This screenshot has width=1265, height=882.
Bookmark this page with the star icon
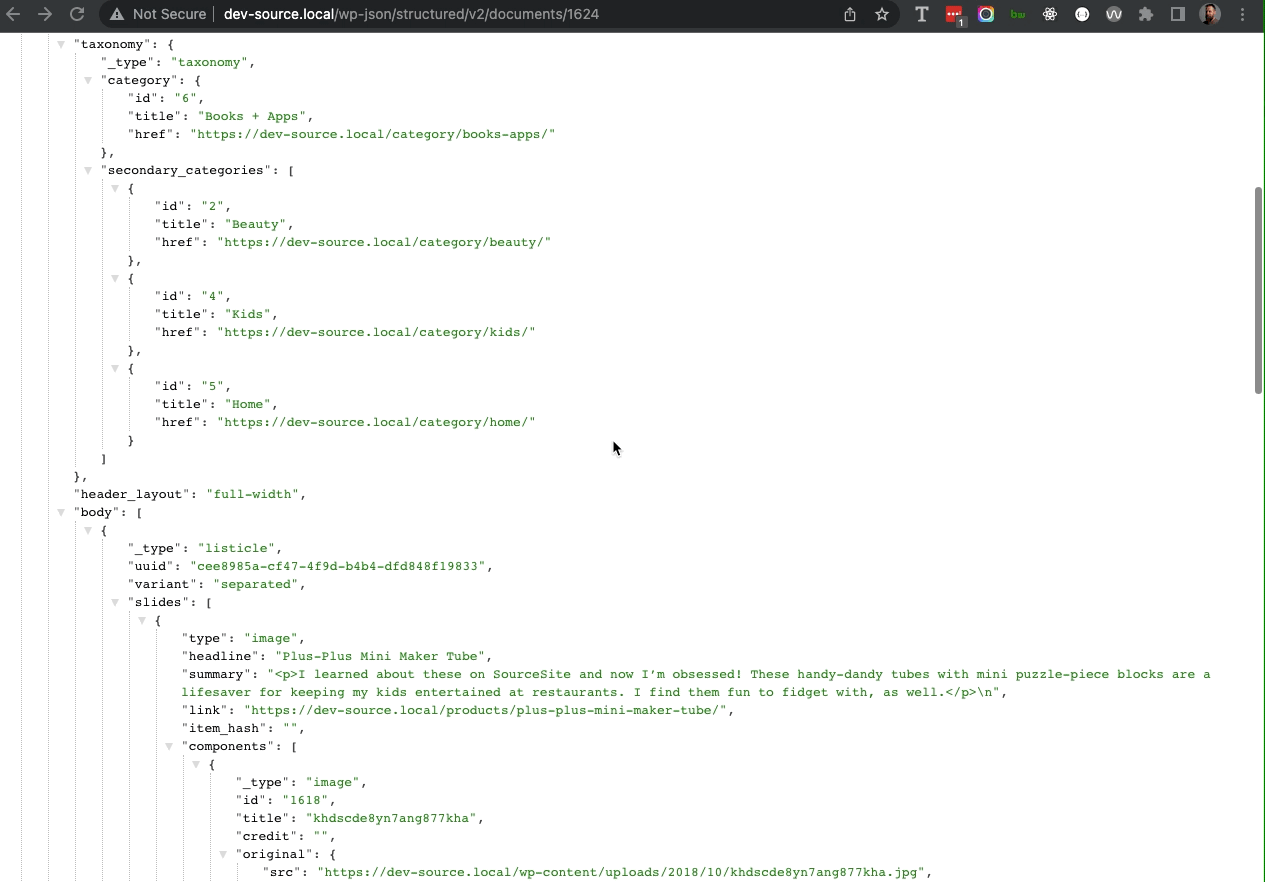[882, 14]
